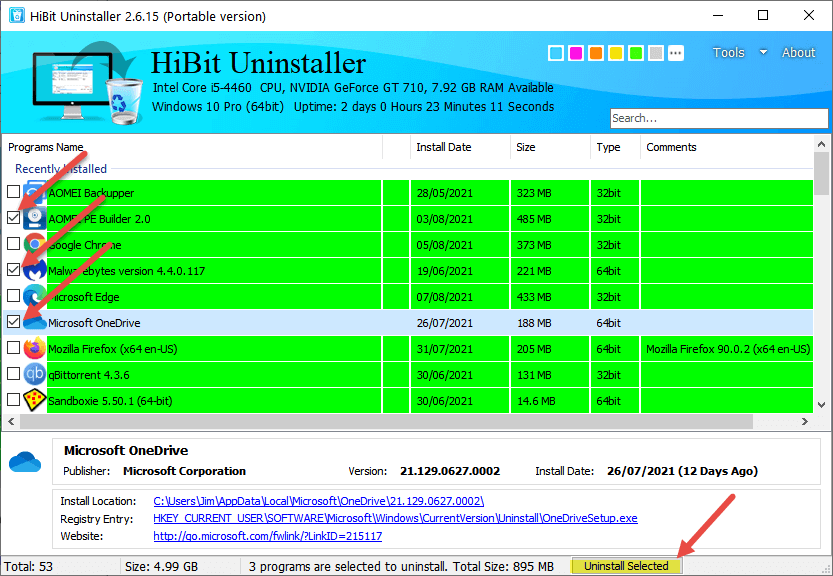
Task: Click the AOMEI PE Builder disc icon
Action: coord(35,218)
